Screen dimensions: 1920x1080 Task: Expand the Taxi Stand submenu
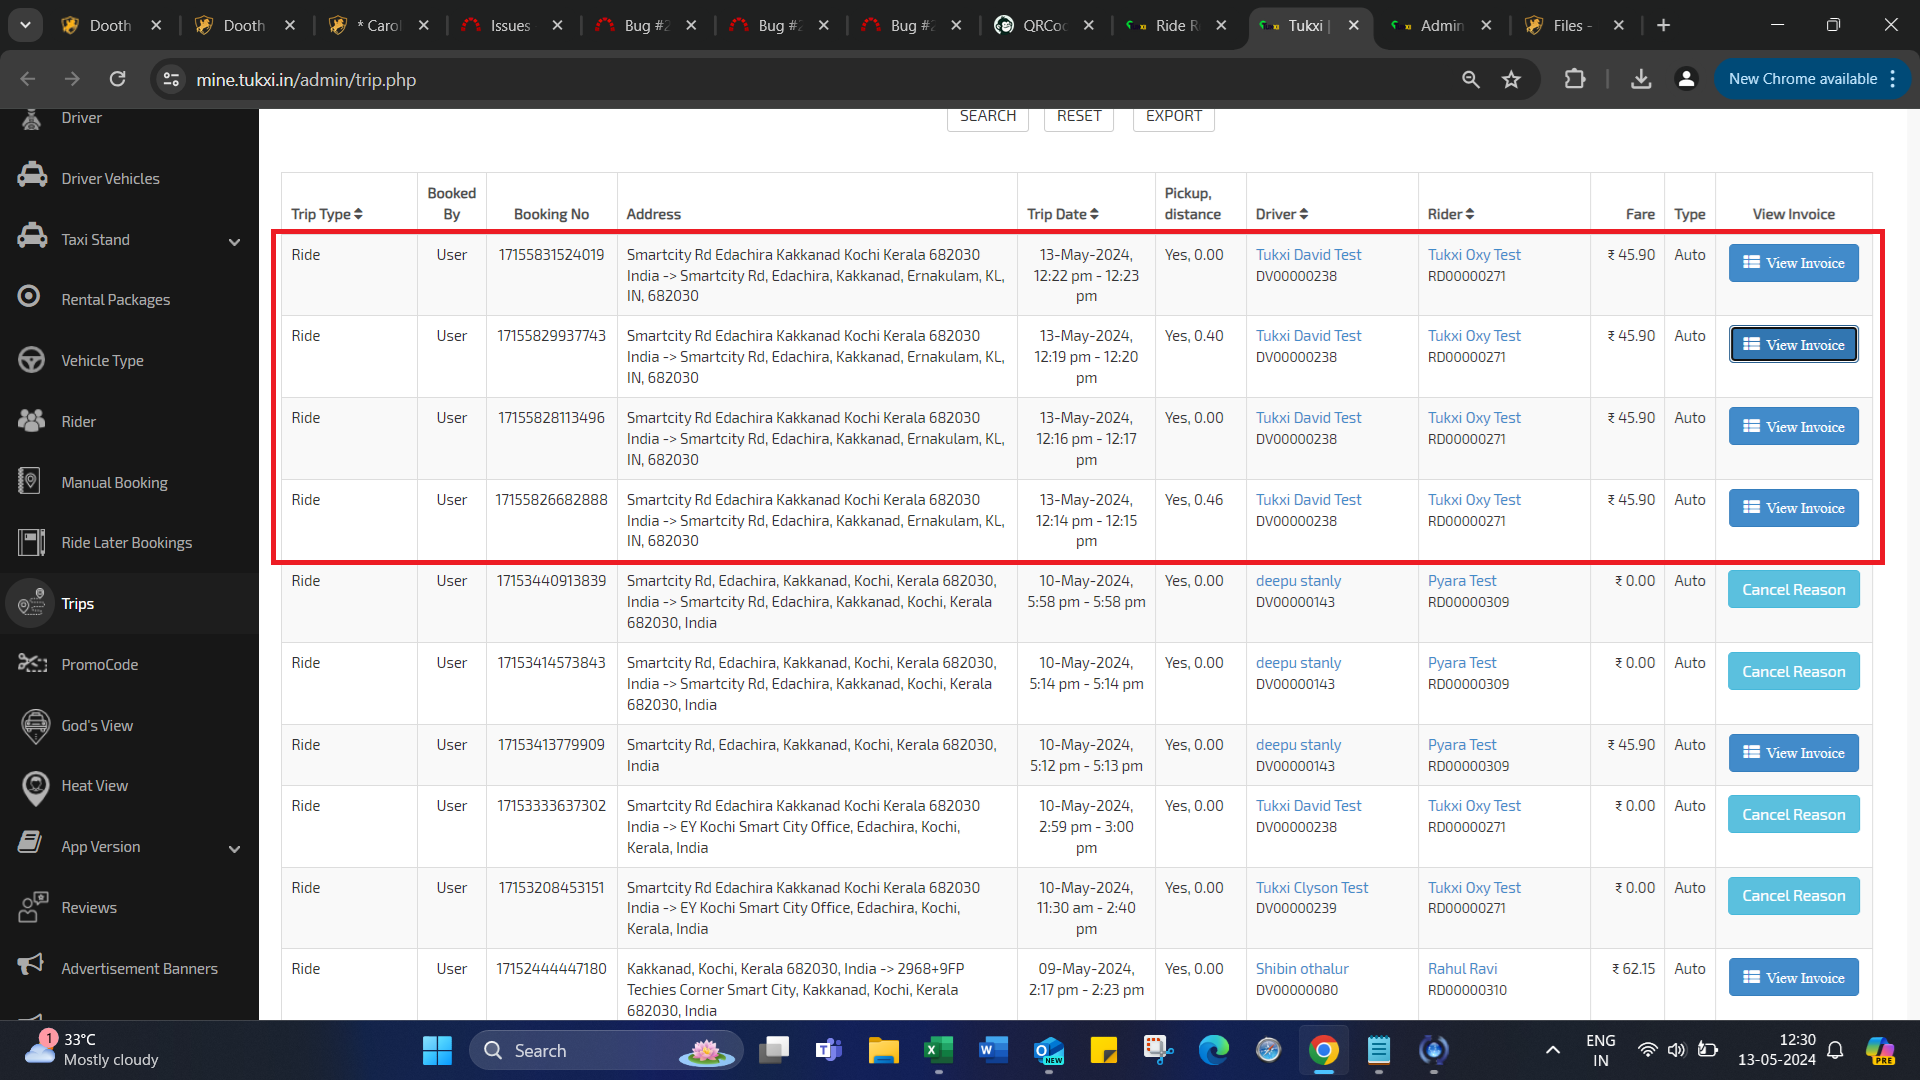(x=234, y=241)
